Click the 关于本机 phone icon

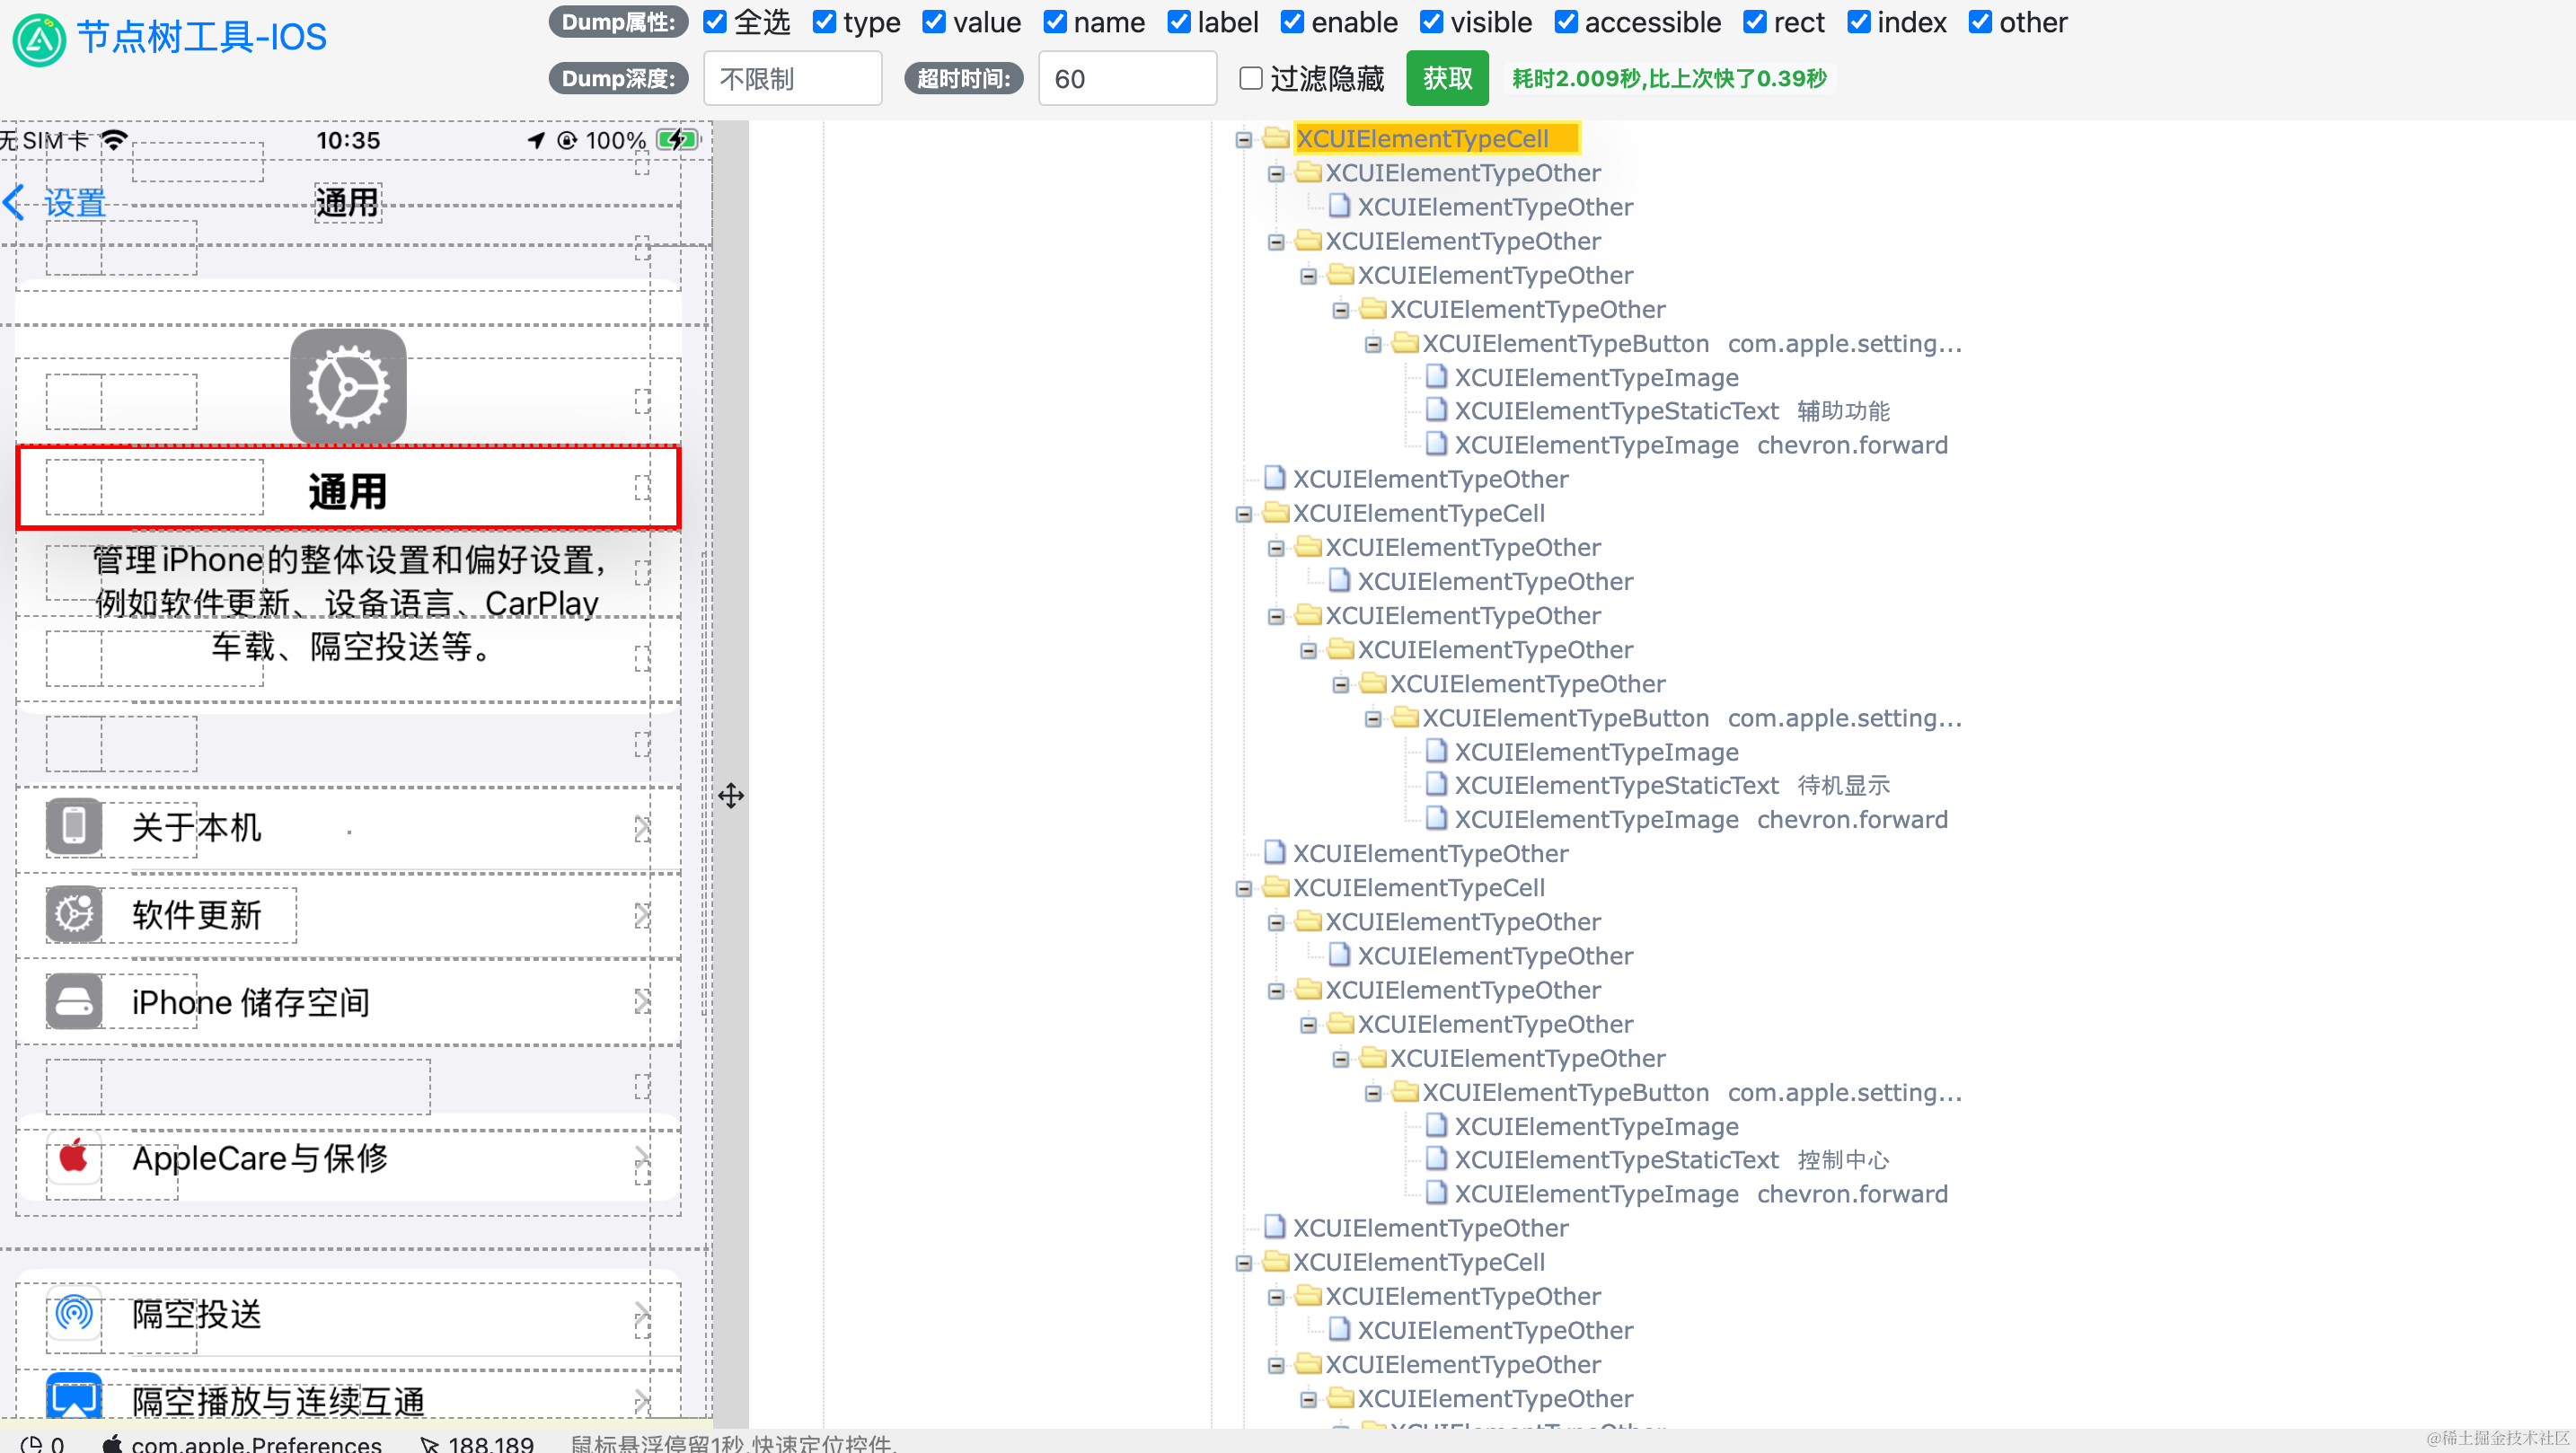[x=74, y=827]
